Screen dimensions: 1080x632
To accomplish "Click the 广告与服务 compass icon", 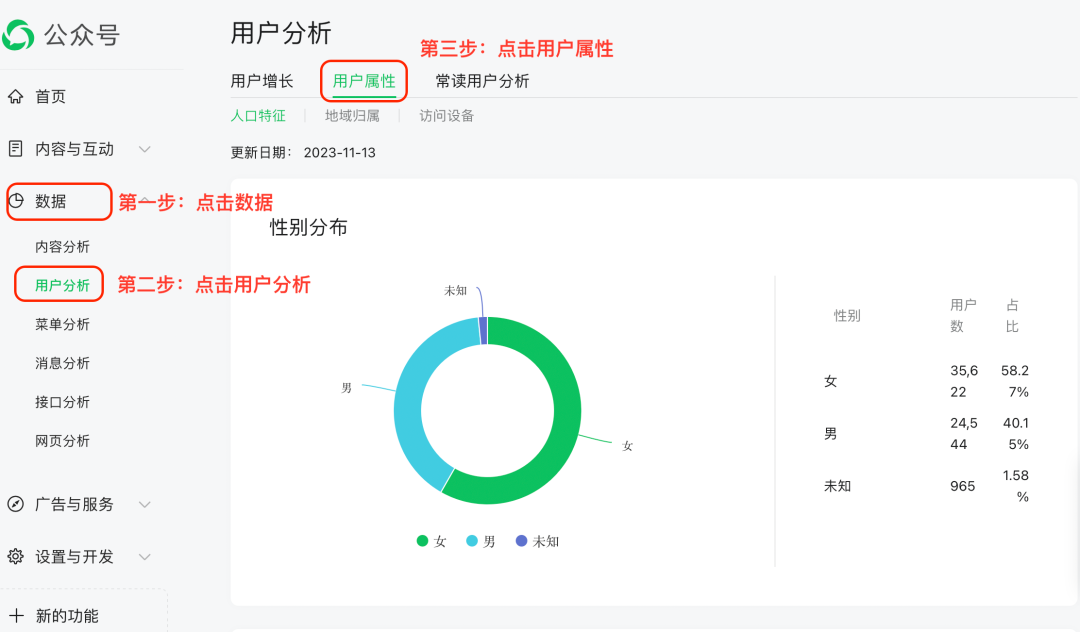I will pos(14,504).
